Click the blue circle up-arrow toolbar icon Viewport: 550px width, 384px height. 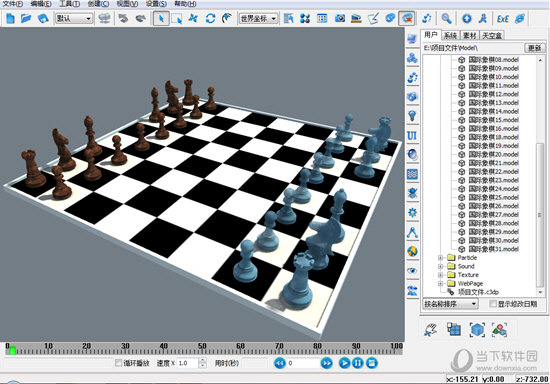tap(467, 18)
